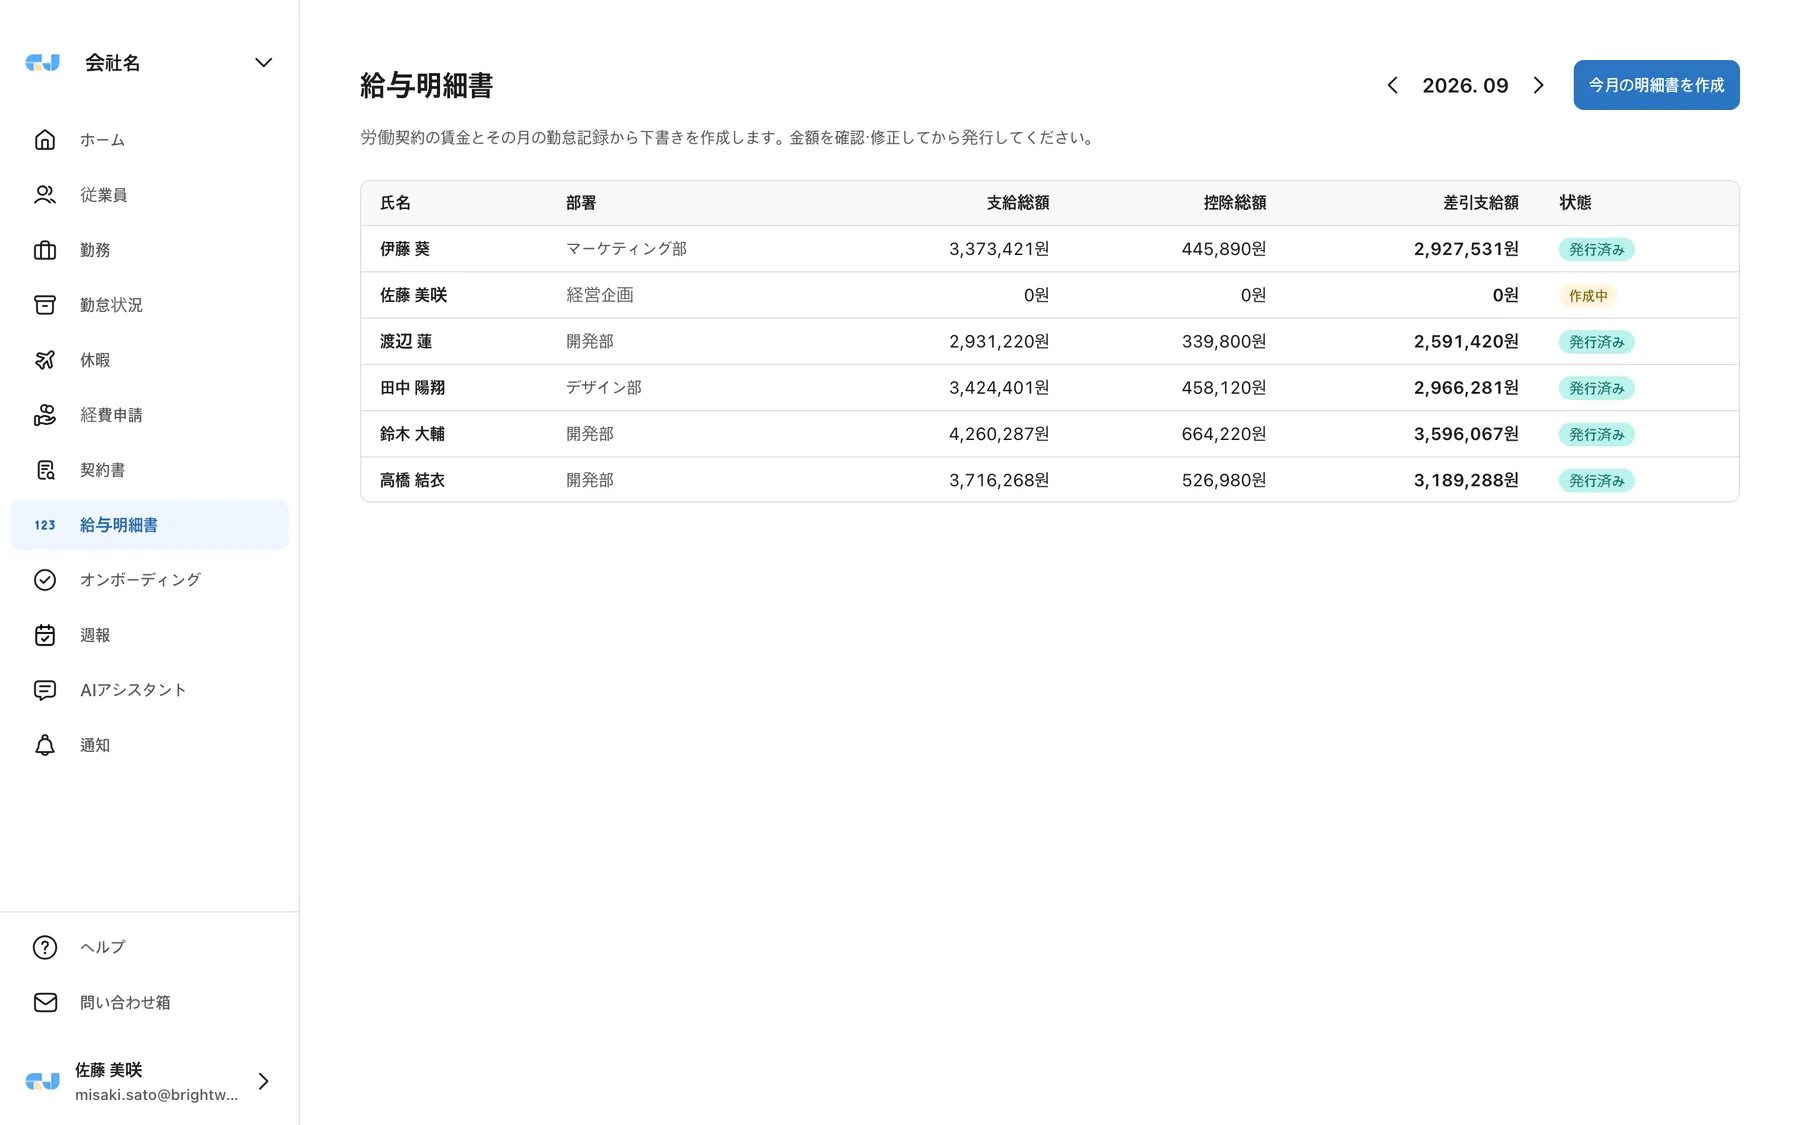Expand the 会社名 company dropdown chevron
Image resolution: width=1800 pixels, height=1125 pixels.
click(x=263, y=63)
